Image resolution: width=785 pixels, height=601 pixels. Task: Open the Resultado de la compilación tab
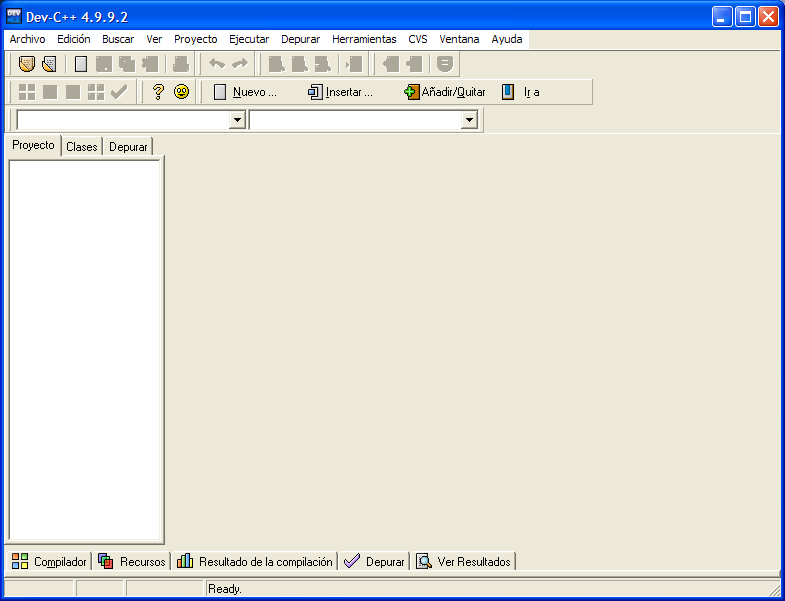point(255,561)
